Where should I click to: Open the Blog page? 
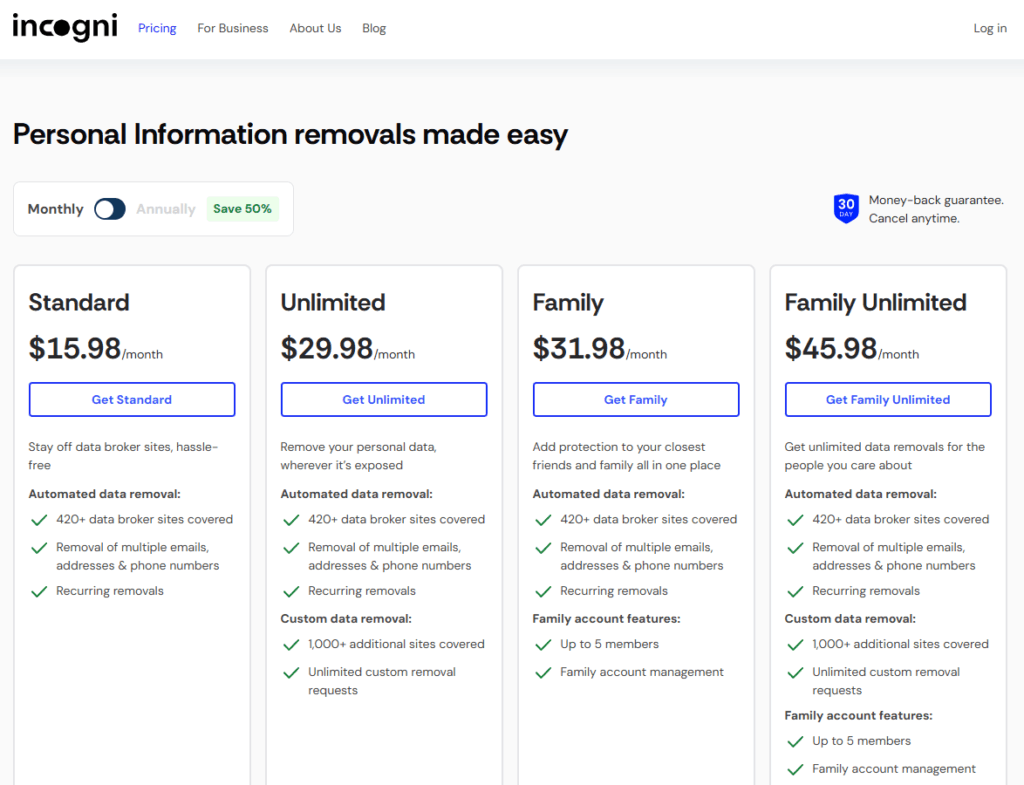point(374,28)
